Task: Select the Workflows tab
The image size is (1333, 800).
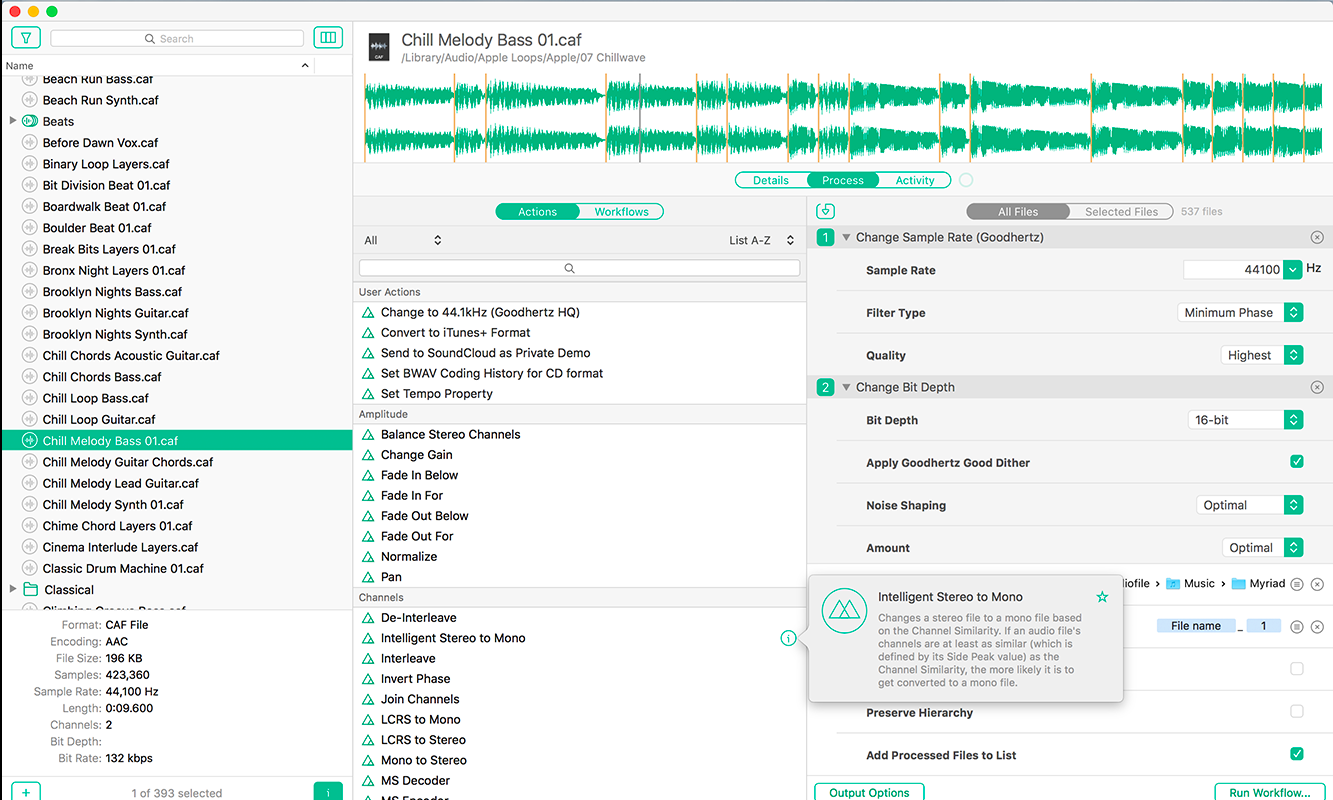Action: [621, 211]
